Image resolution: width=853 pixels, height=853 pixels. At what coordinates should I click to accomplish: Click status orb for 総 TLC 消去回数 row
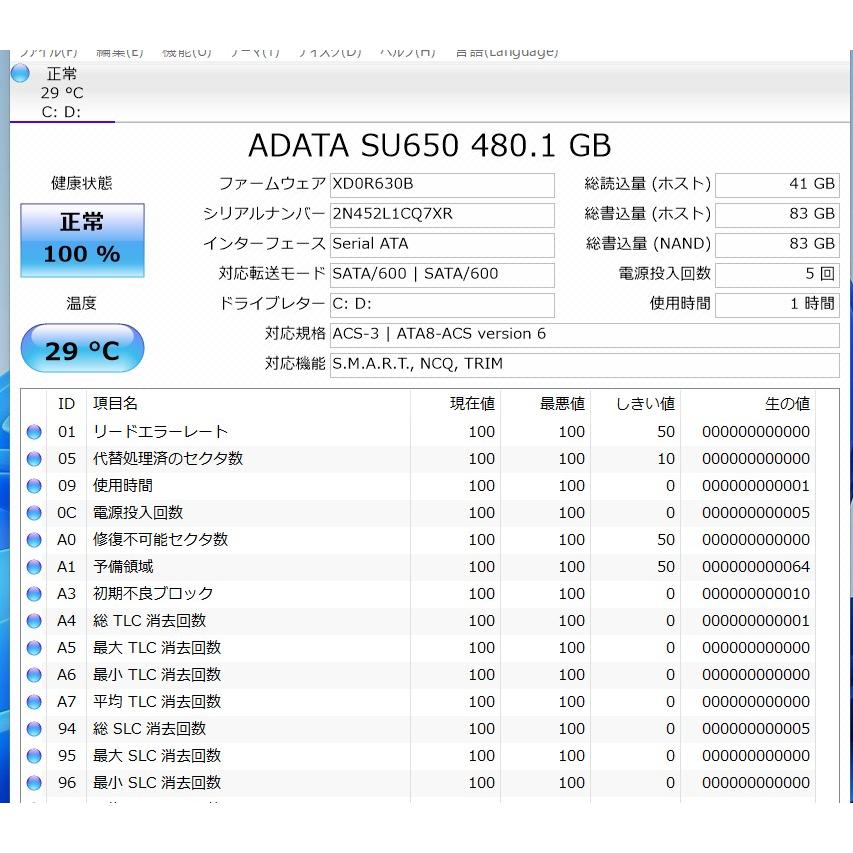(34, 621)
